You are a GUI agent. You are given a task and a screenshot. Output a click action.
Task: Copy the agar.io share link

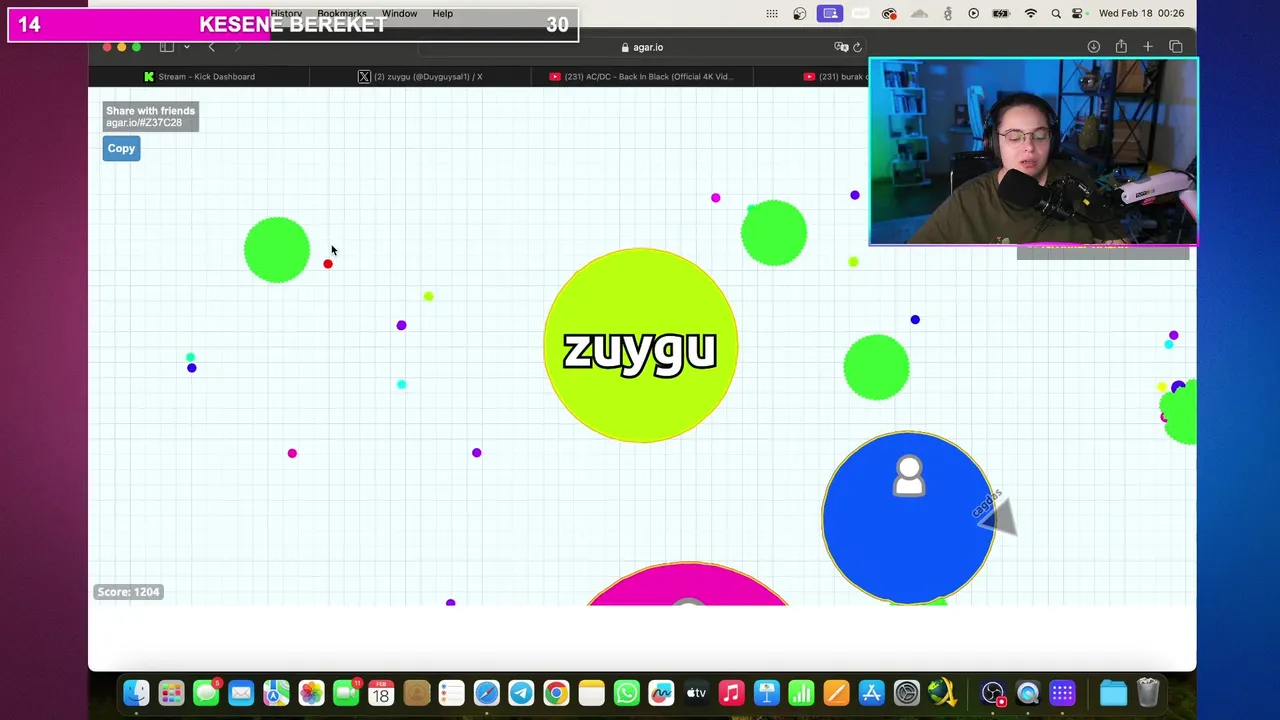(121, 148)
